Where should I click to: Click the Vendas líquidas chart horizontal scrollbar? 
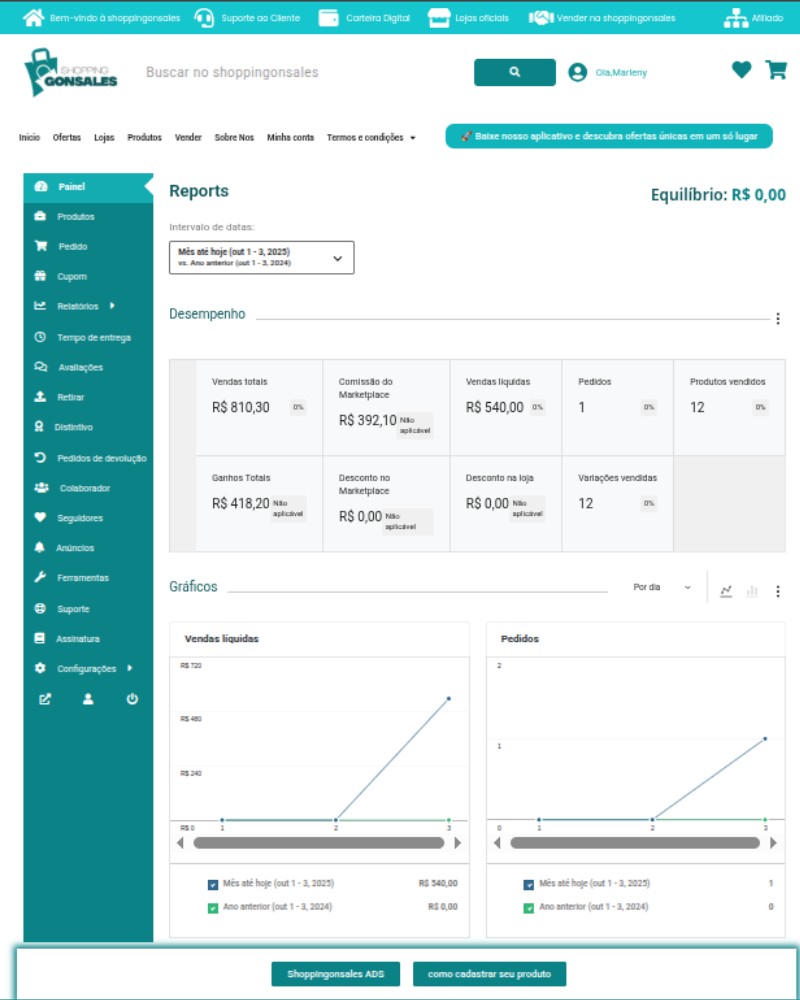318,843
